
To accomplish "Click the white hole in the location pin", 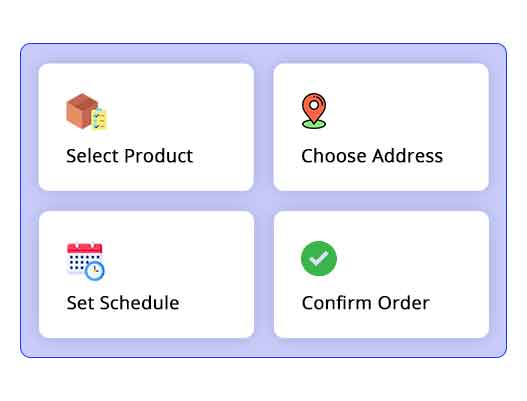I will click(x=314, y=105).
